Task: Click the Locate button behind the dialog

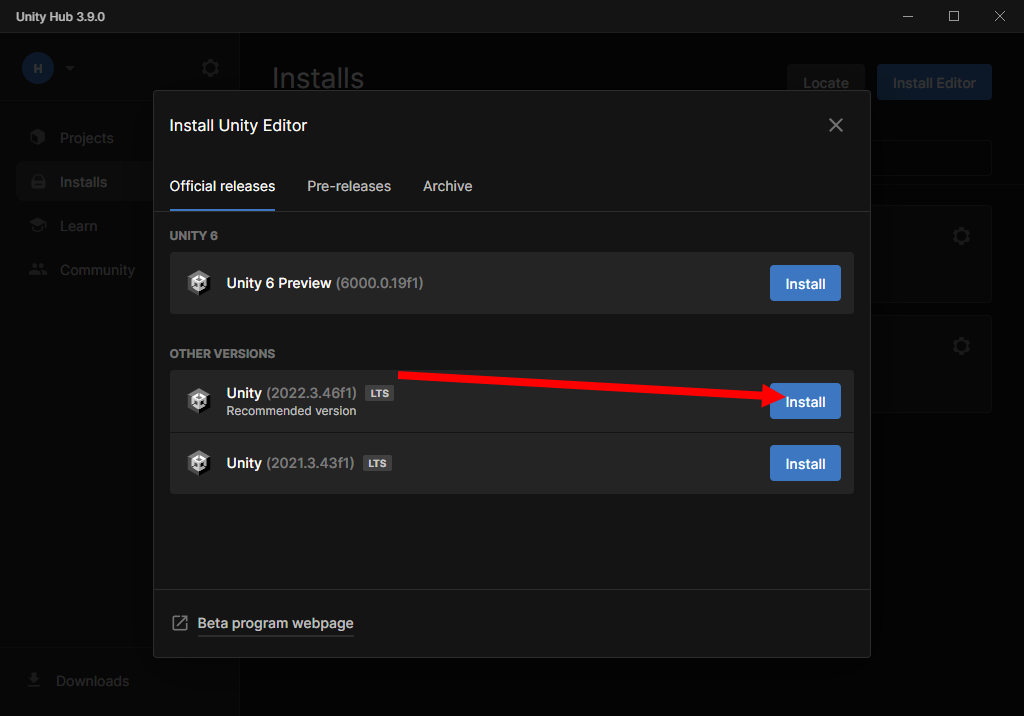Action: (825, 82)
